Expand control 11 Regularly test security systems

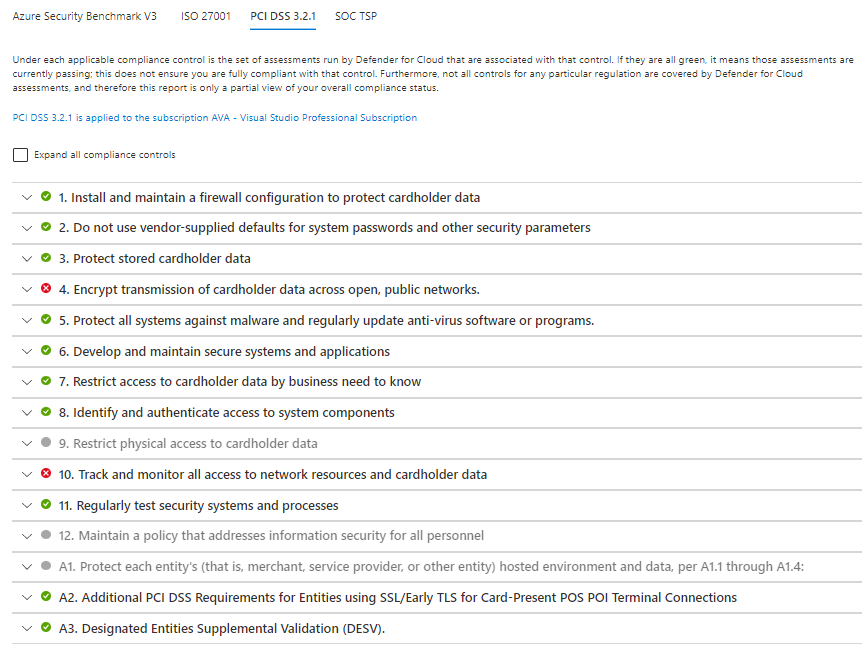click(x=27, y=505)
